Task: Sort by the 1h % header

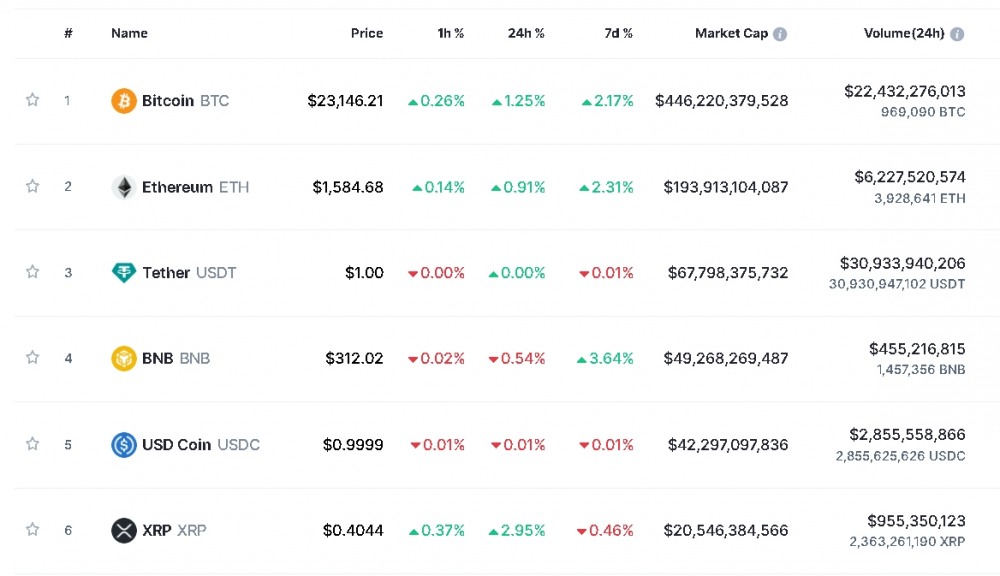Action: tap(450, 33)
